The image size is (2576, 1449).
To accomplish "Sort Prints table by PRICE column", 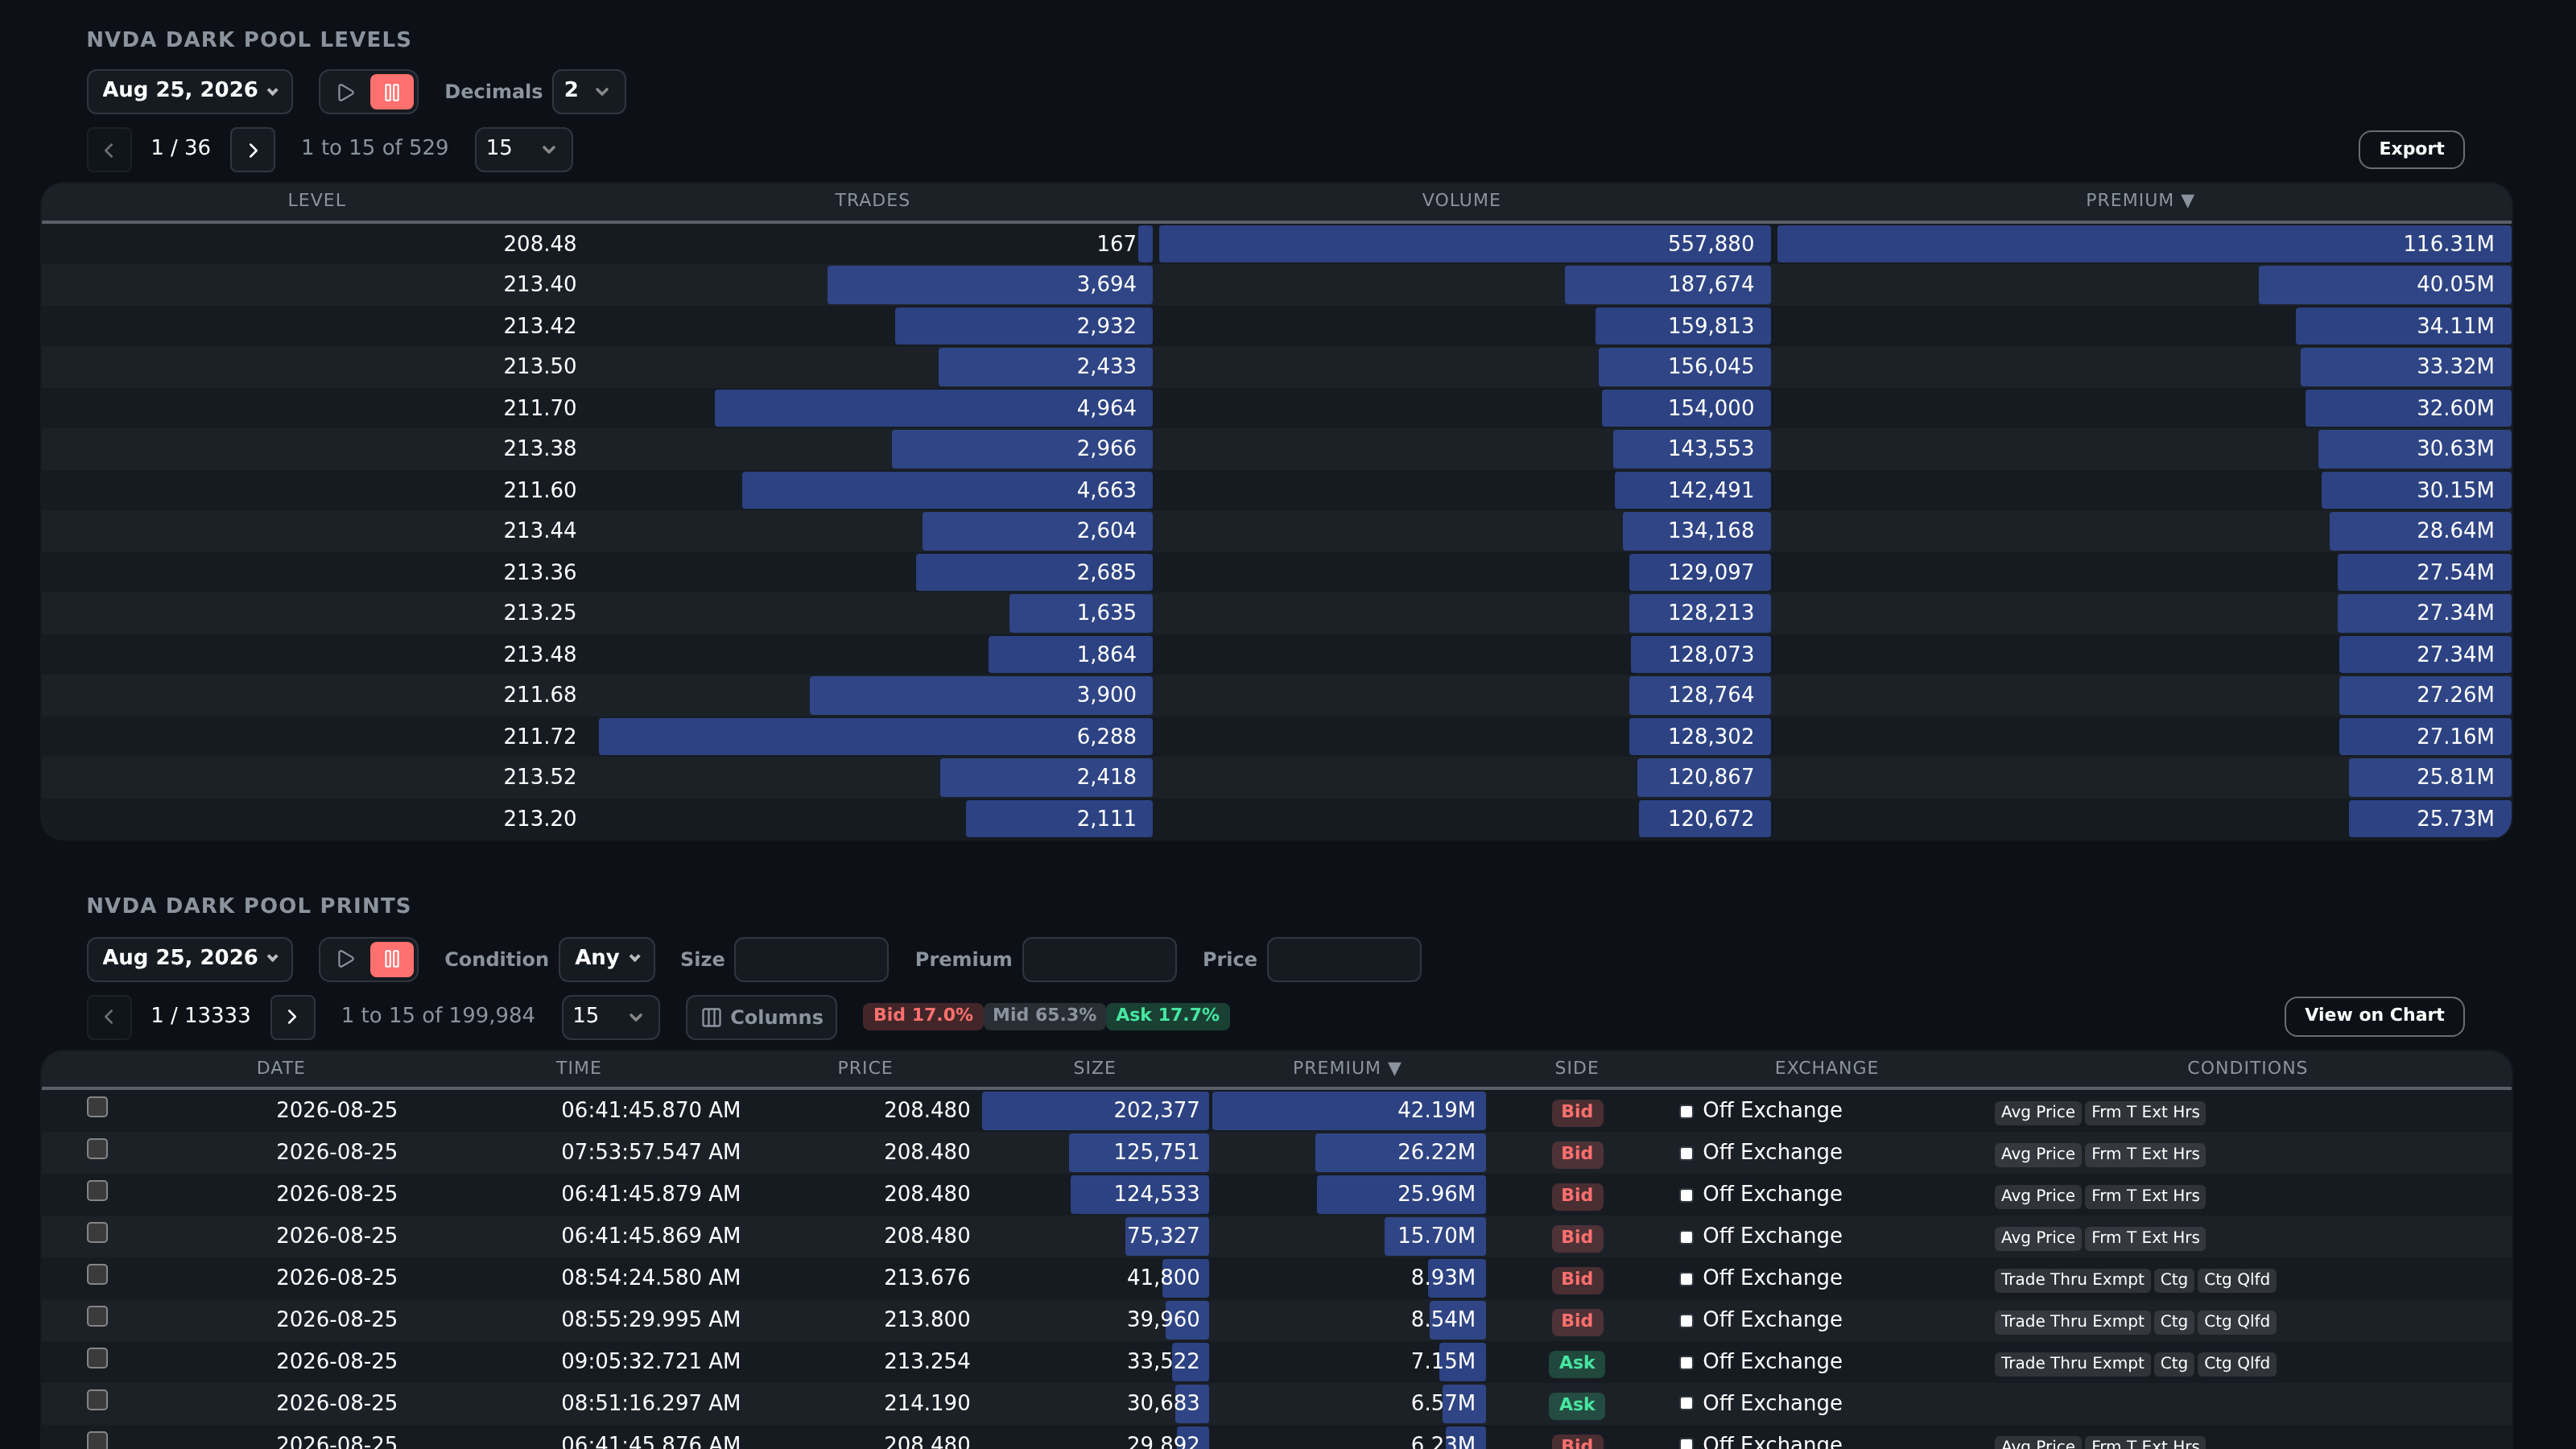I will 864,1068.
